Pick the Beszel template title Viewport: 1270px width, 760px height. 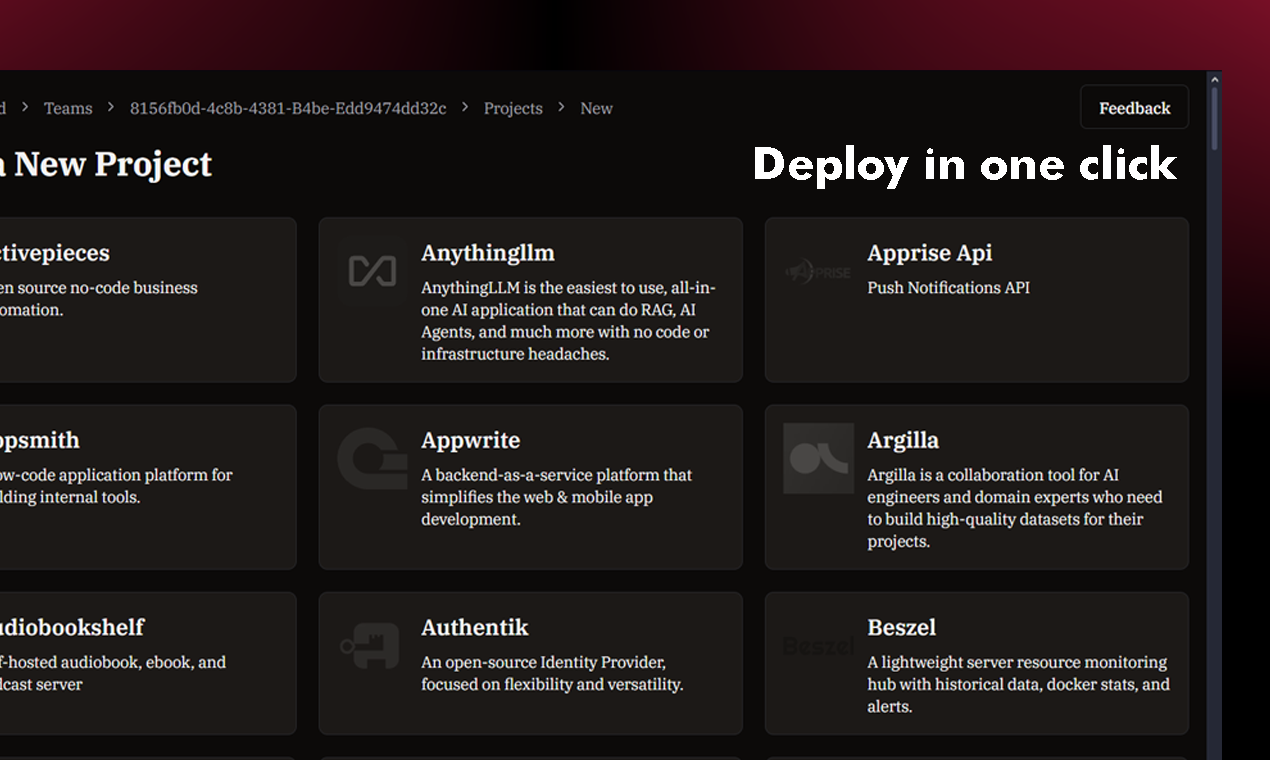point(902,627)
